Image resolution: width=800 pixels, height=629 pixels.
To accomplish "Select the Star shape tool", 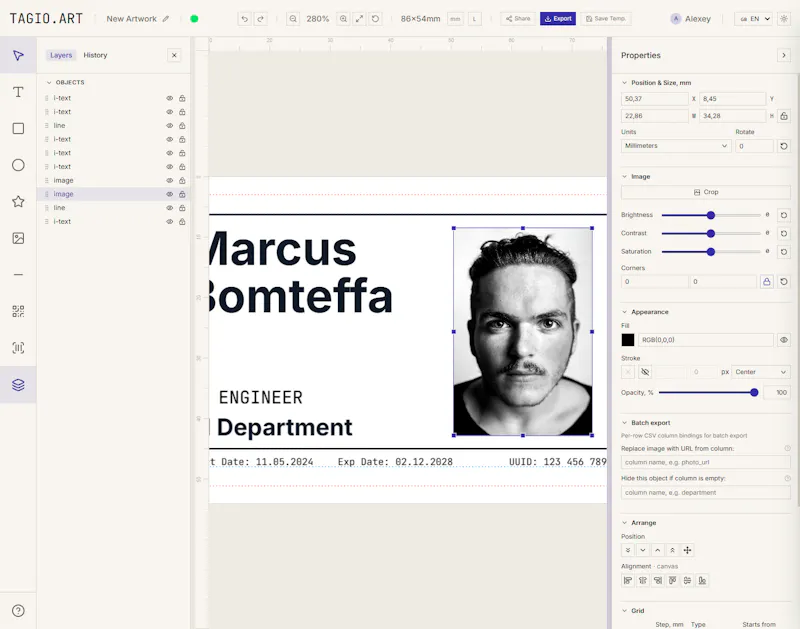I will 18,202.
